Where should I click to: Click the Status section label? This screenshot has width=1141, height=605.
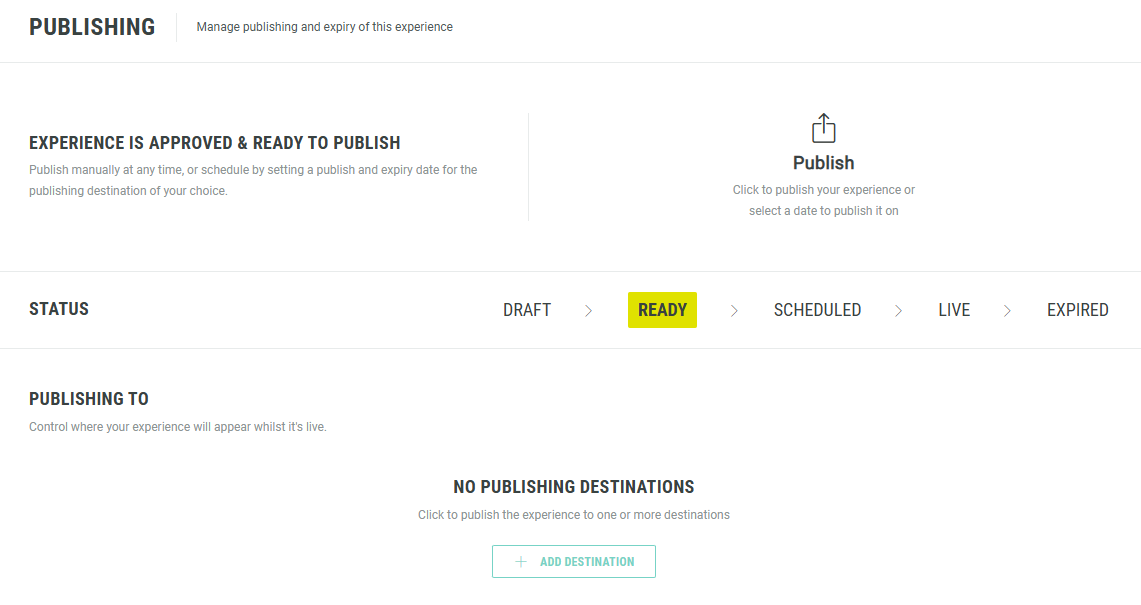point(59,309)
